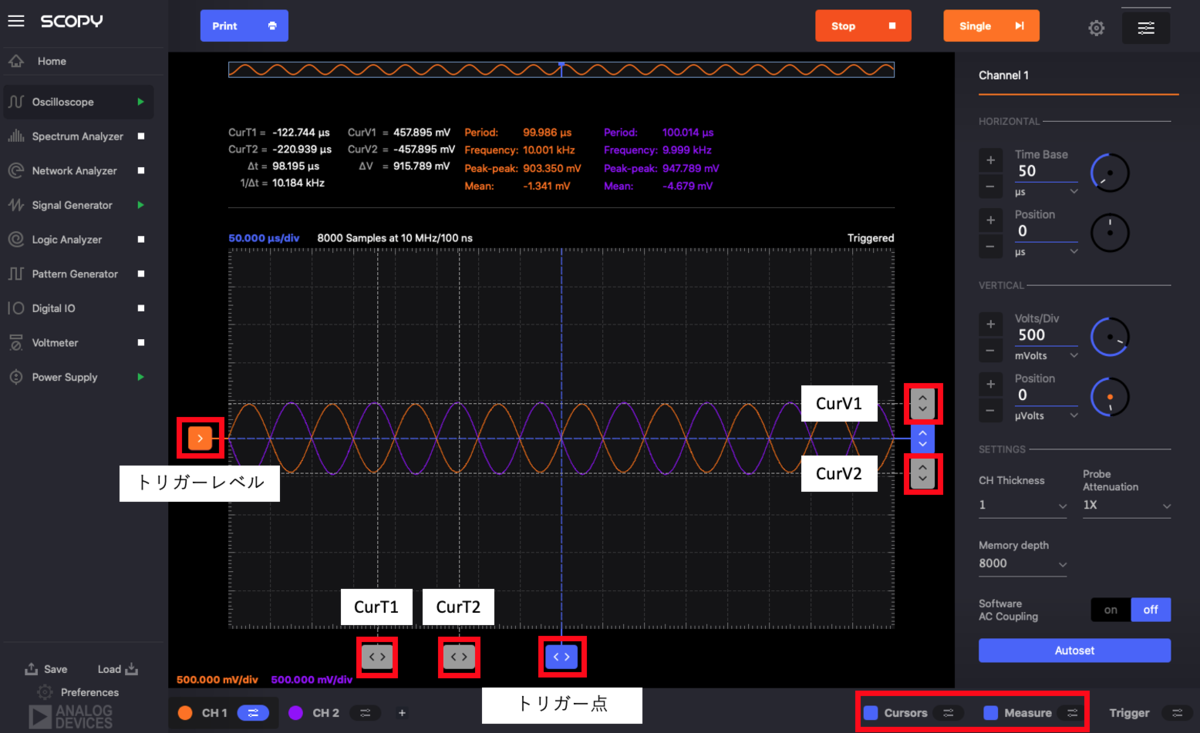Toggle the channel settings panel icon
The height and width of the screenshot is (733, 1200).
[1146, 28]
